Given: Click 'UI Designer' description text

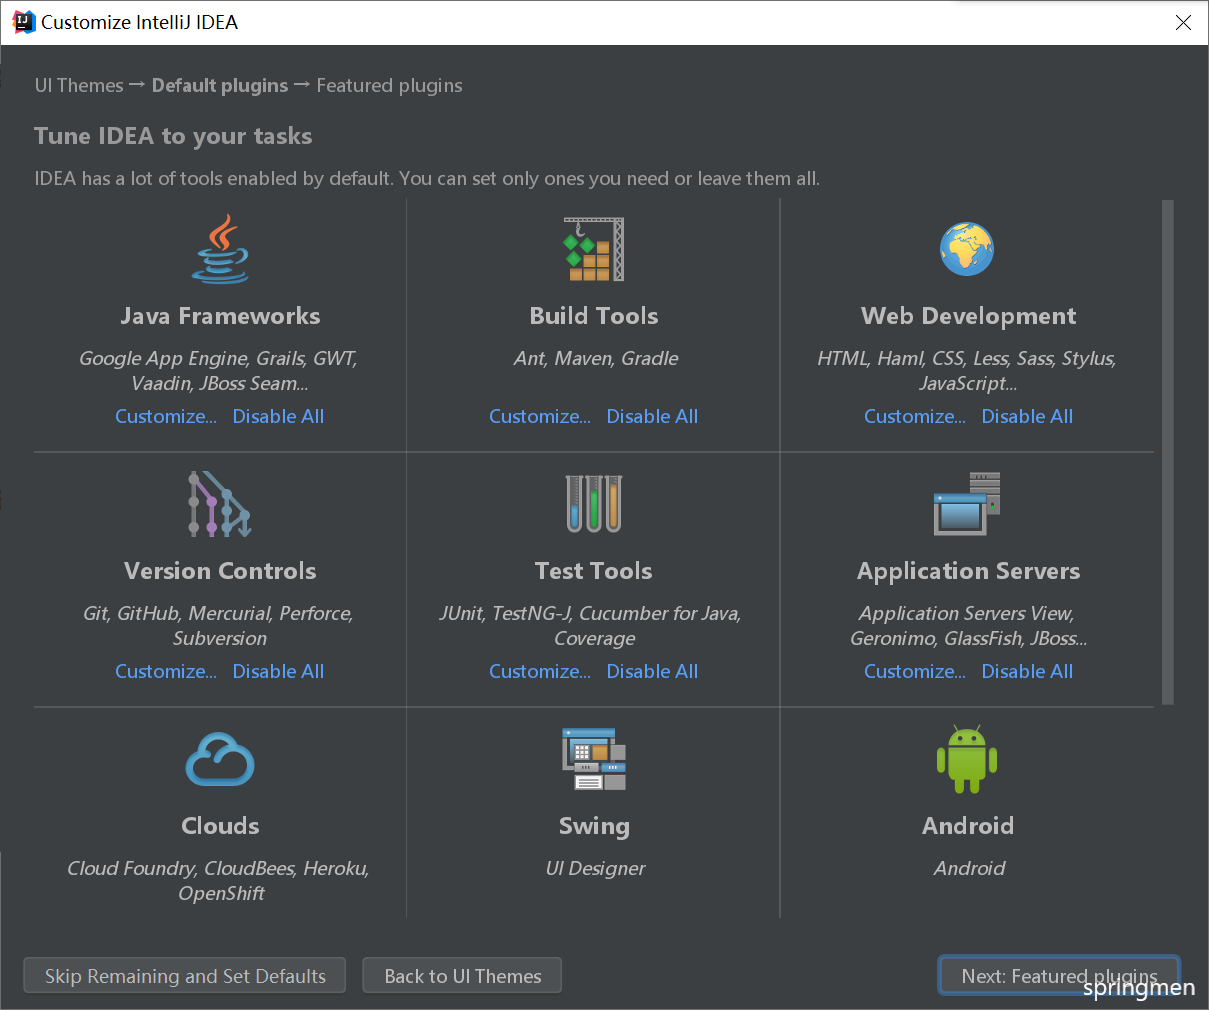Looking at the screenshot, I should click(595, 868).
